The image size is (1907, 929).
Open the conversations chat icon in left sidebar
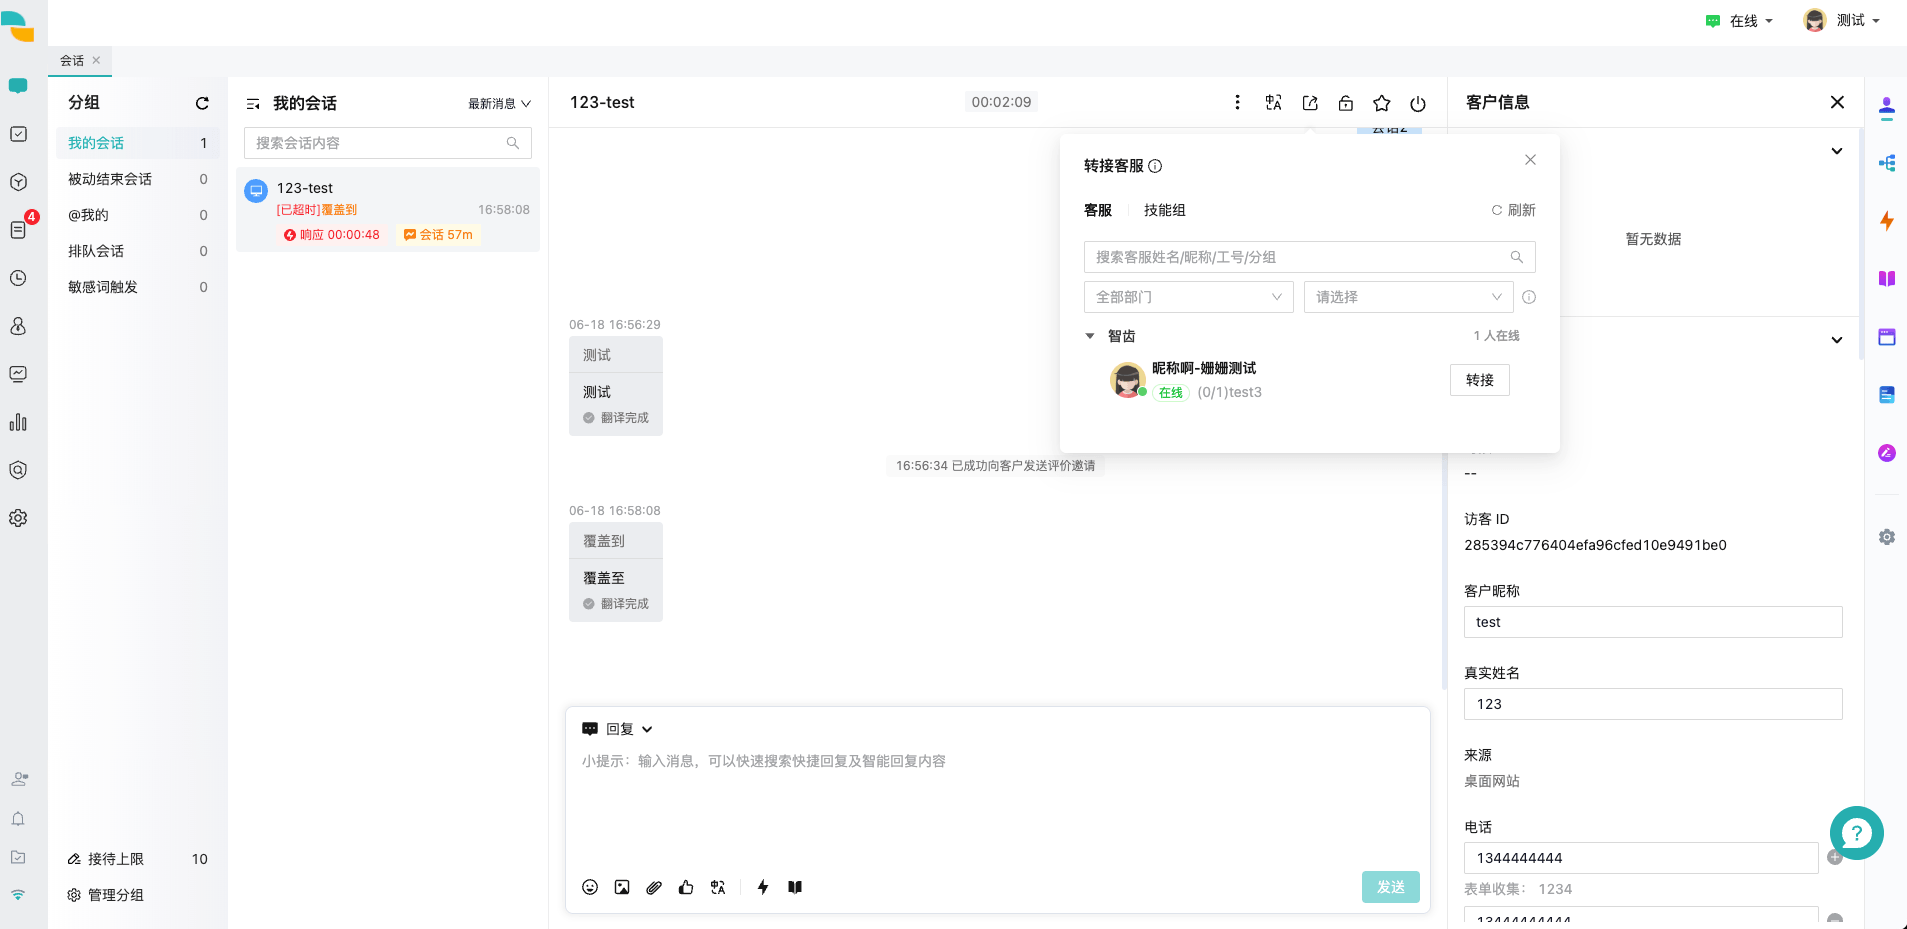(x=18, y=86)
